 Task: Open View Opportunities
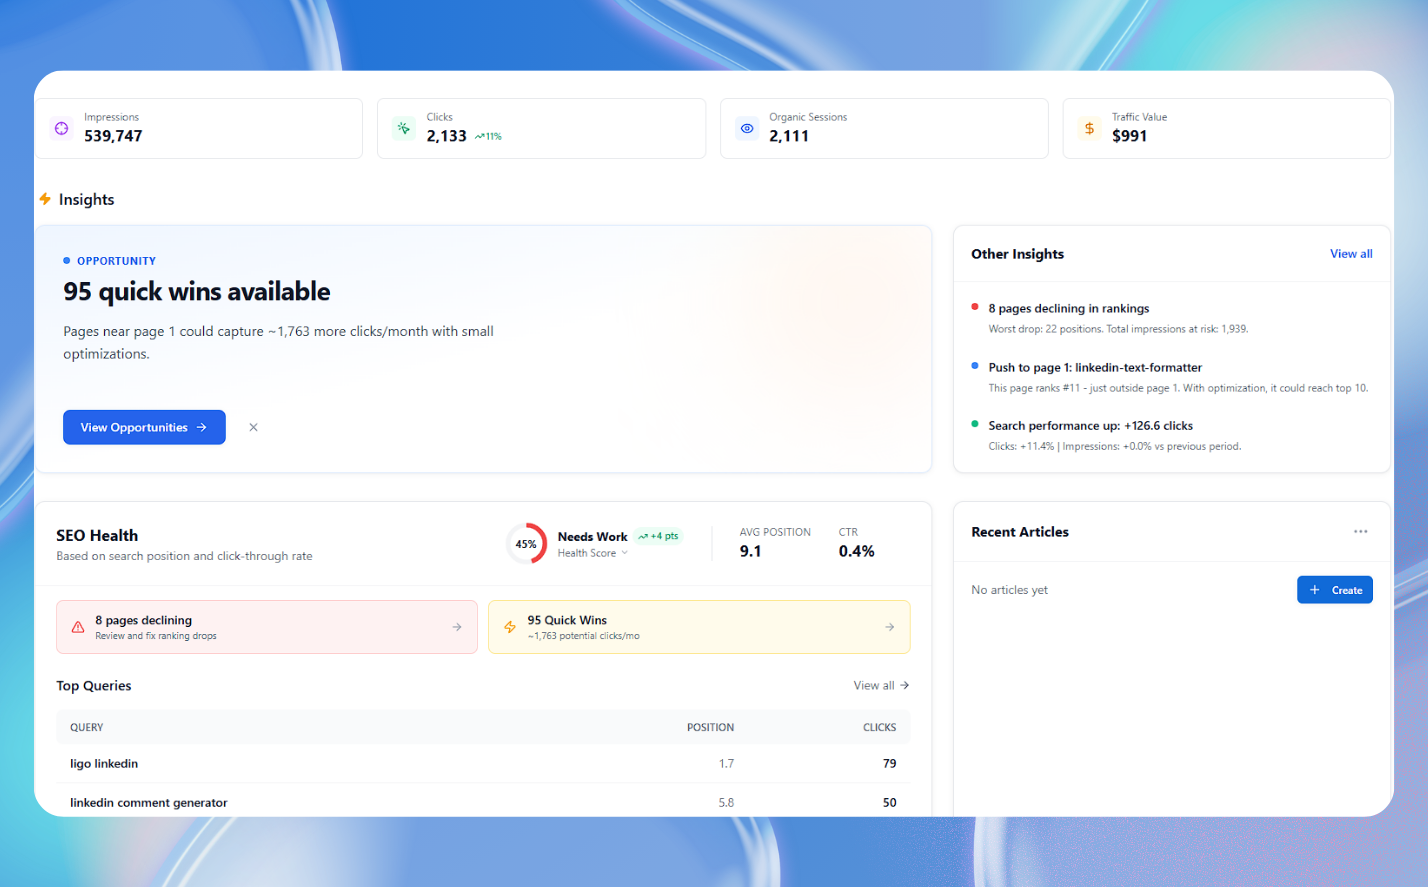[x=144, y=427]
